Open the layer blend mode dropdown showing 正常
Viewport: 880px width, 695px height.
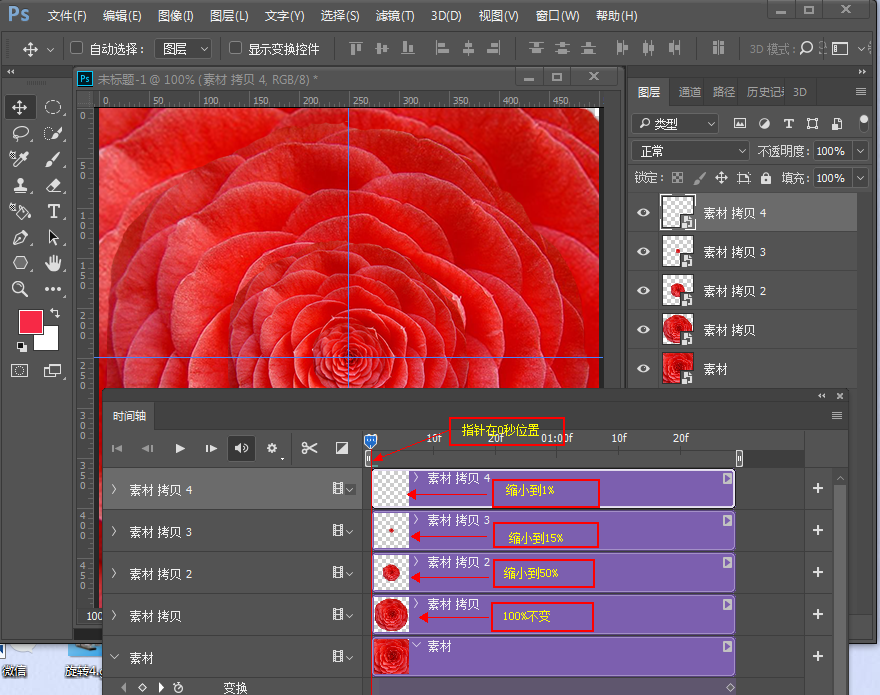point(690,151)
